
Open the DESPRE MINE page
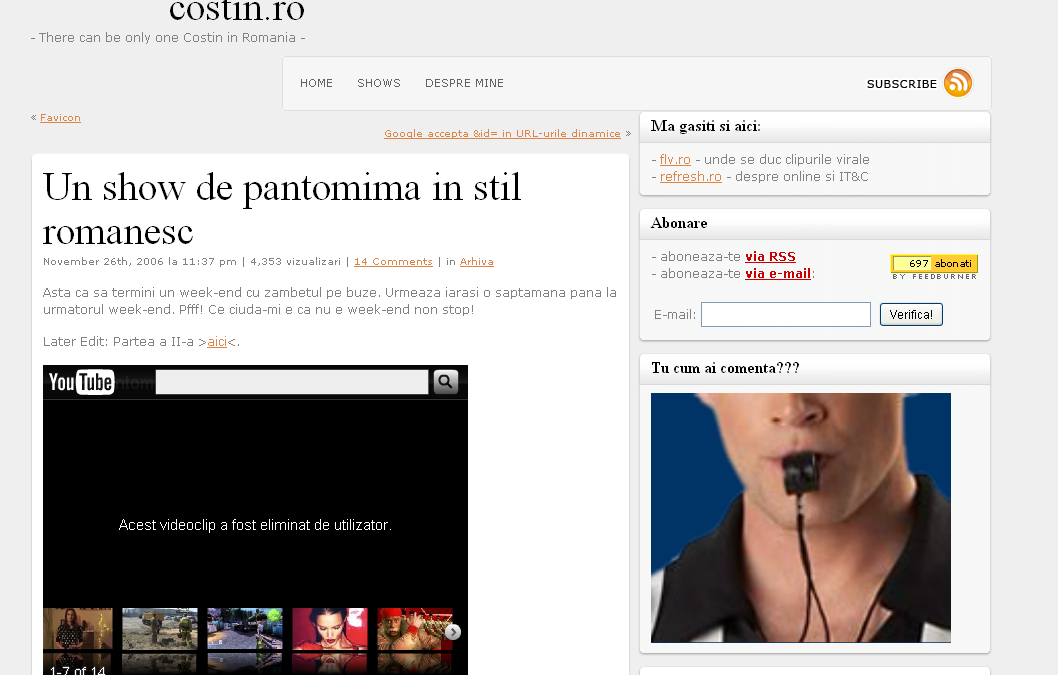(464, 83)
